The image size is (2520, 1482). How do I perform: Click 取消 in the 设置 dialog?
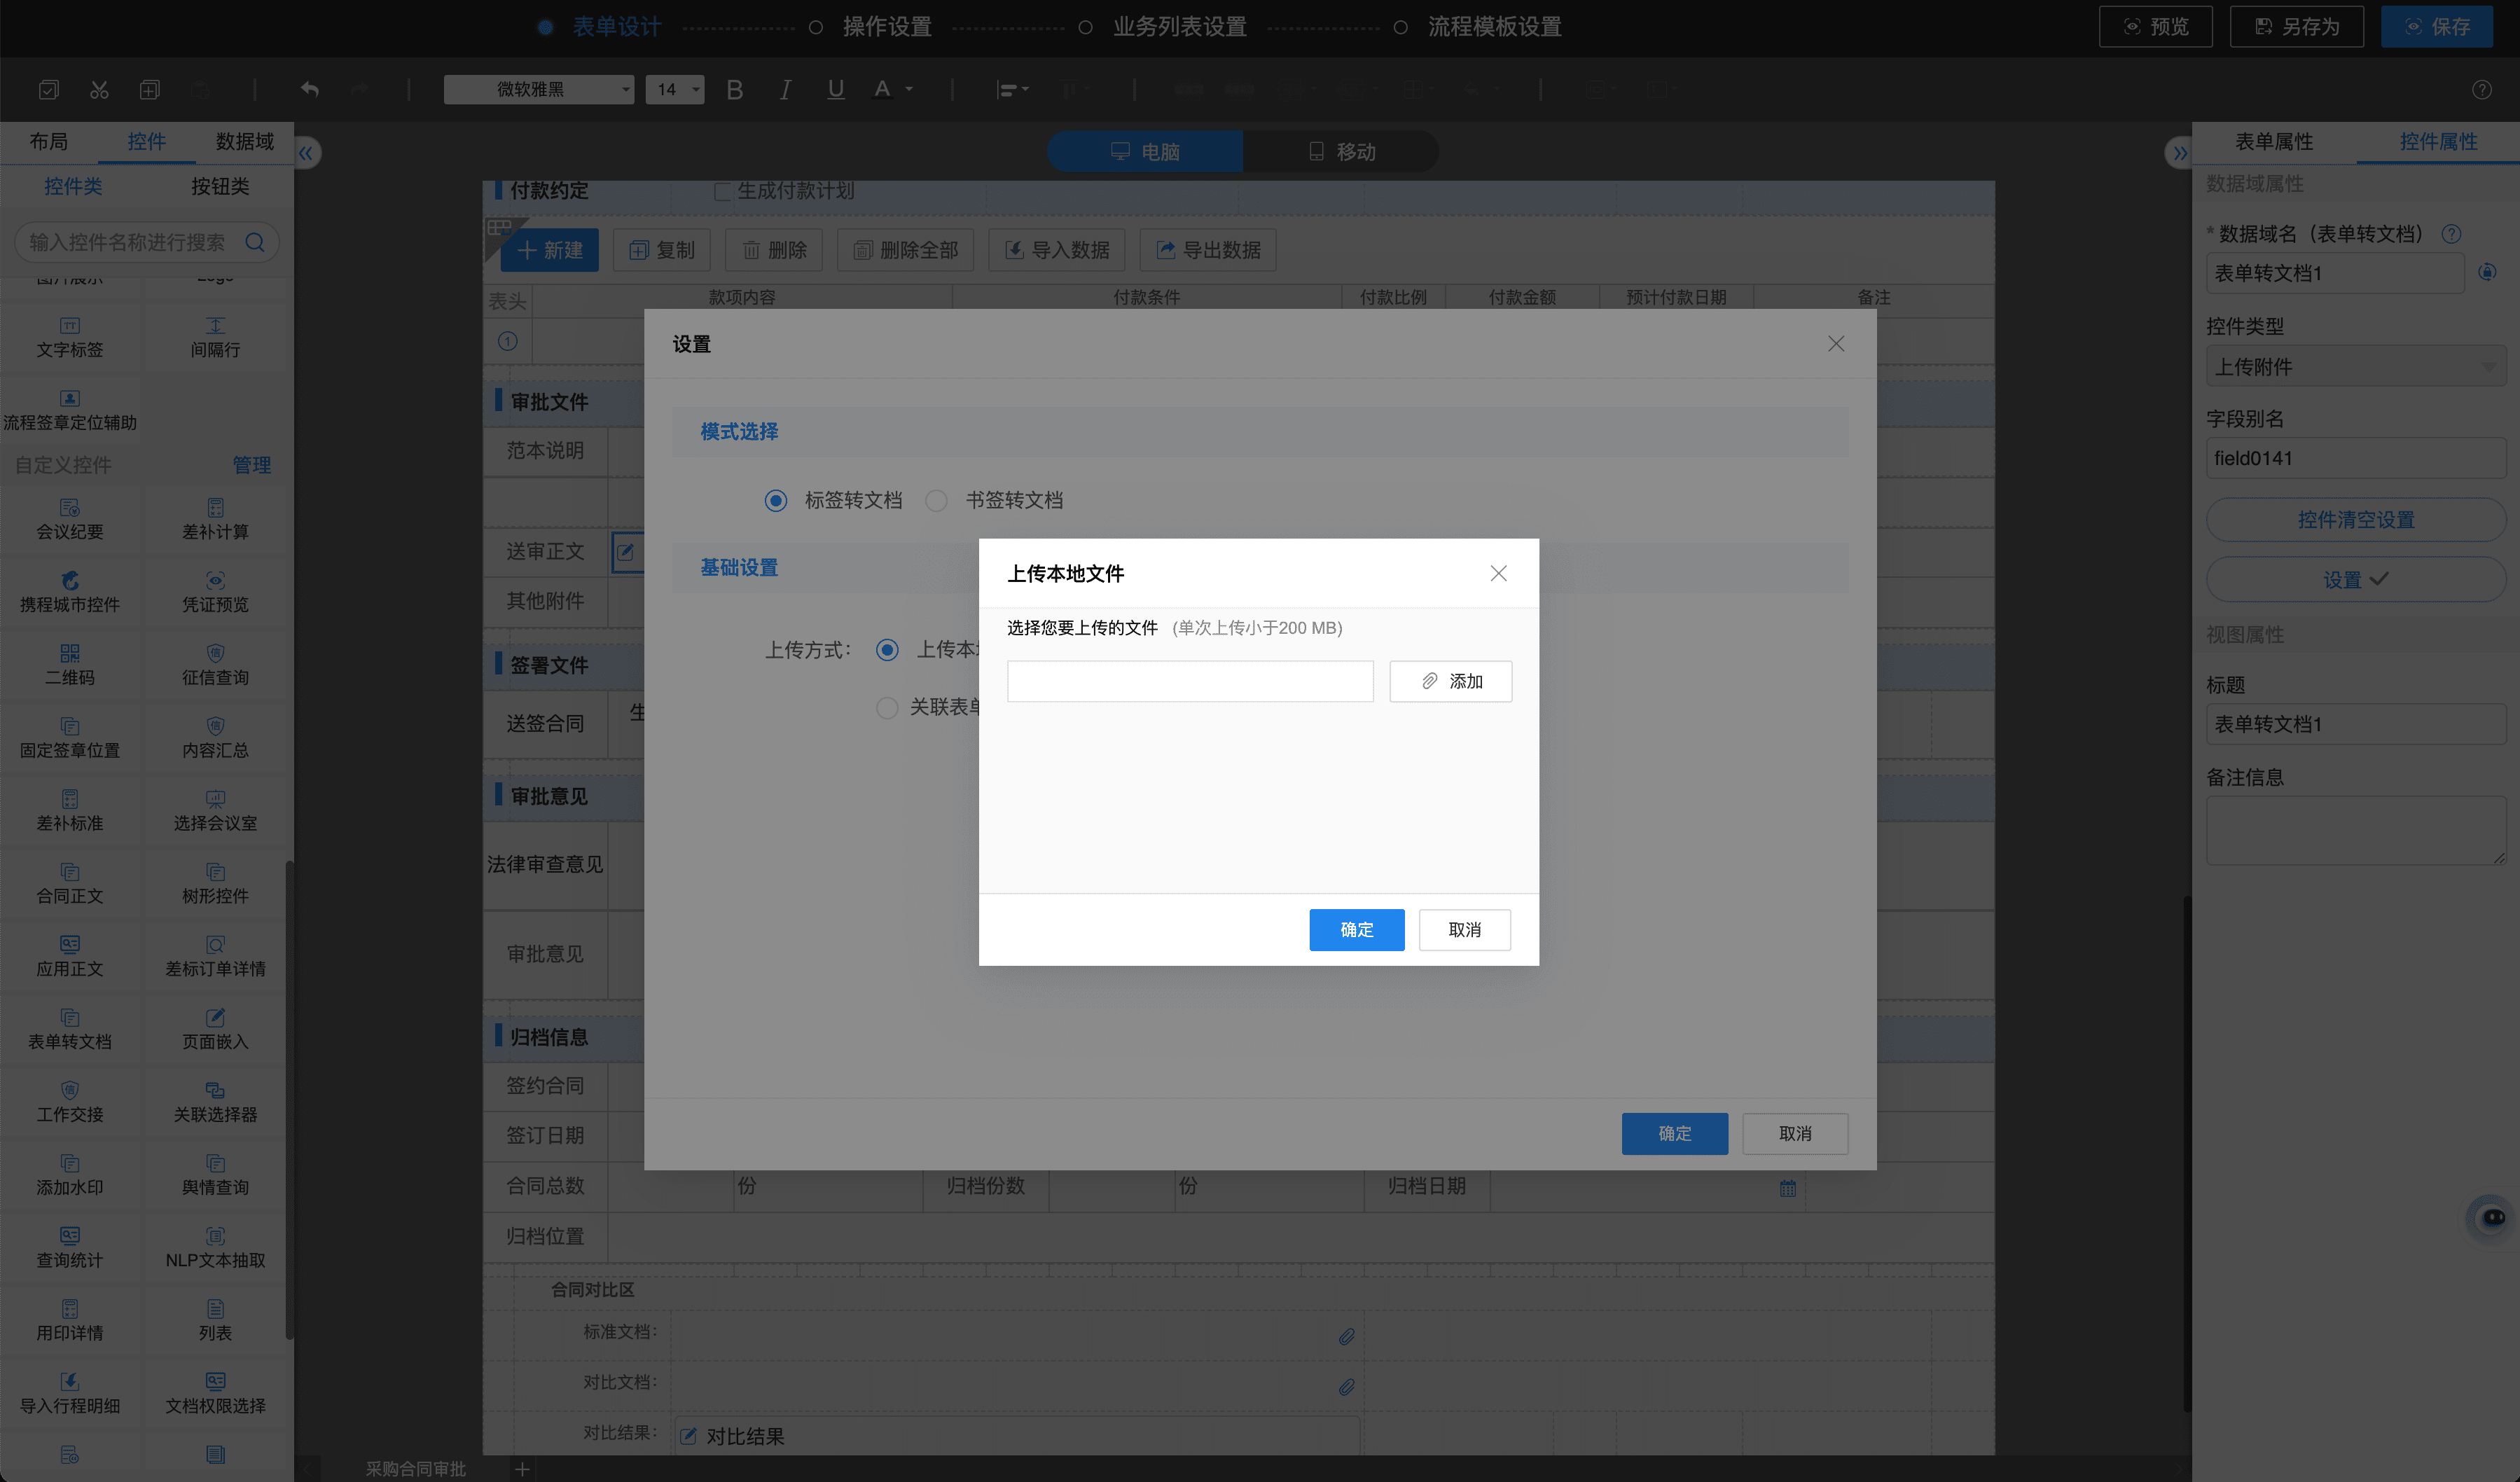(1795, 1134)
